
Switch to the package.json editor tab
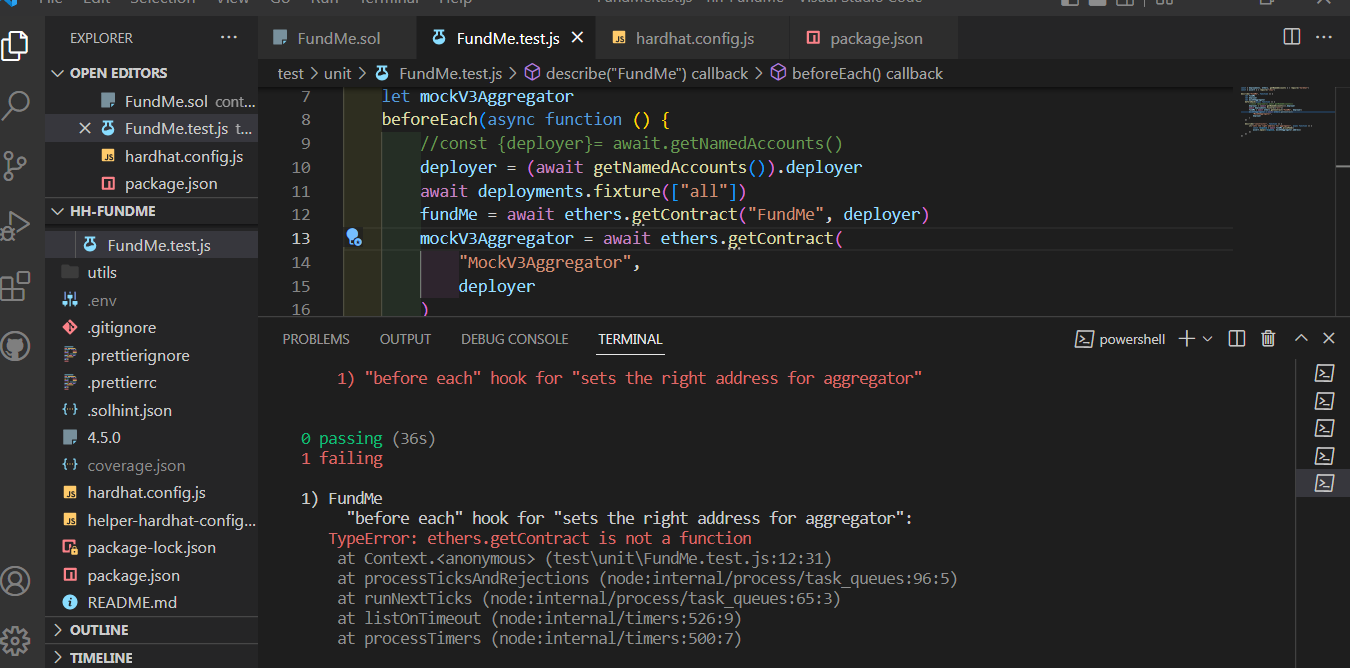(875, 39)
